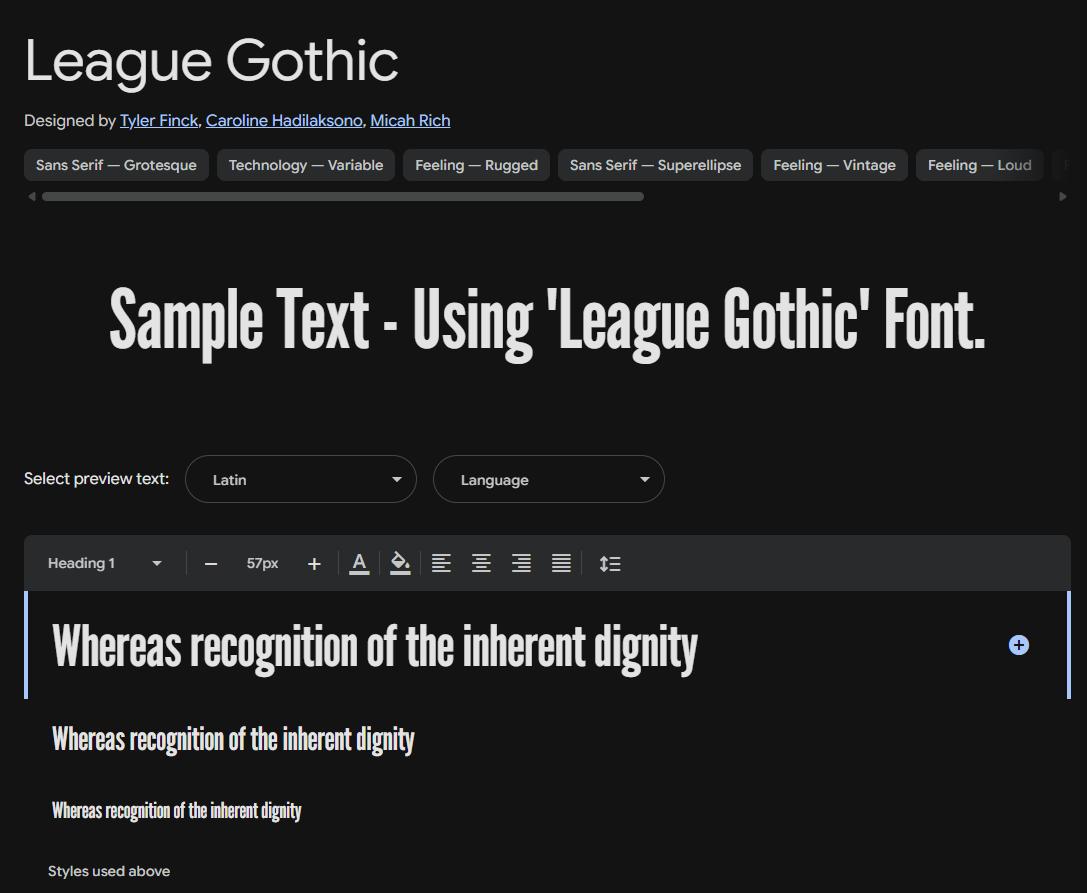The width and height of the screenshot is (1087, 893).
Task: Click the tags horizontal scrollbar
Action: 342,197
